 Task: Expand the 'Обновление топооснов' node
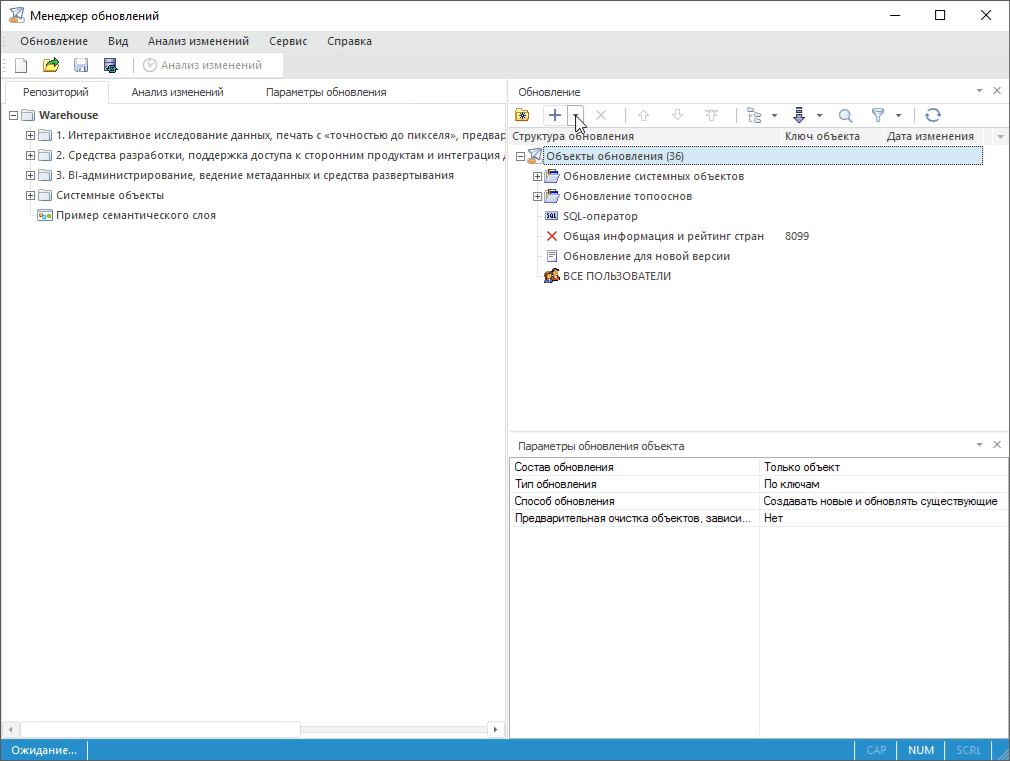point(537,197)
